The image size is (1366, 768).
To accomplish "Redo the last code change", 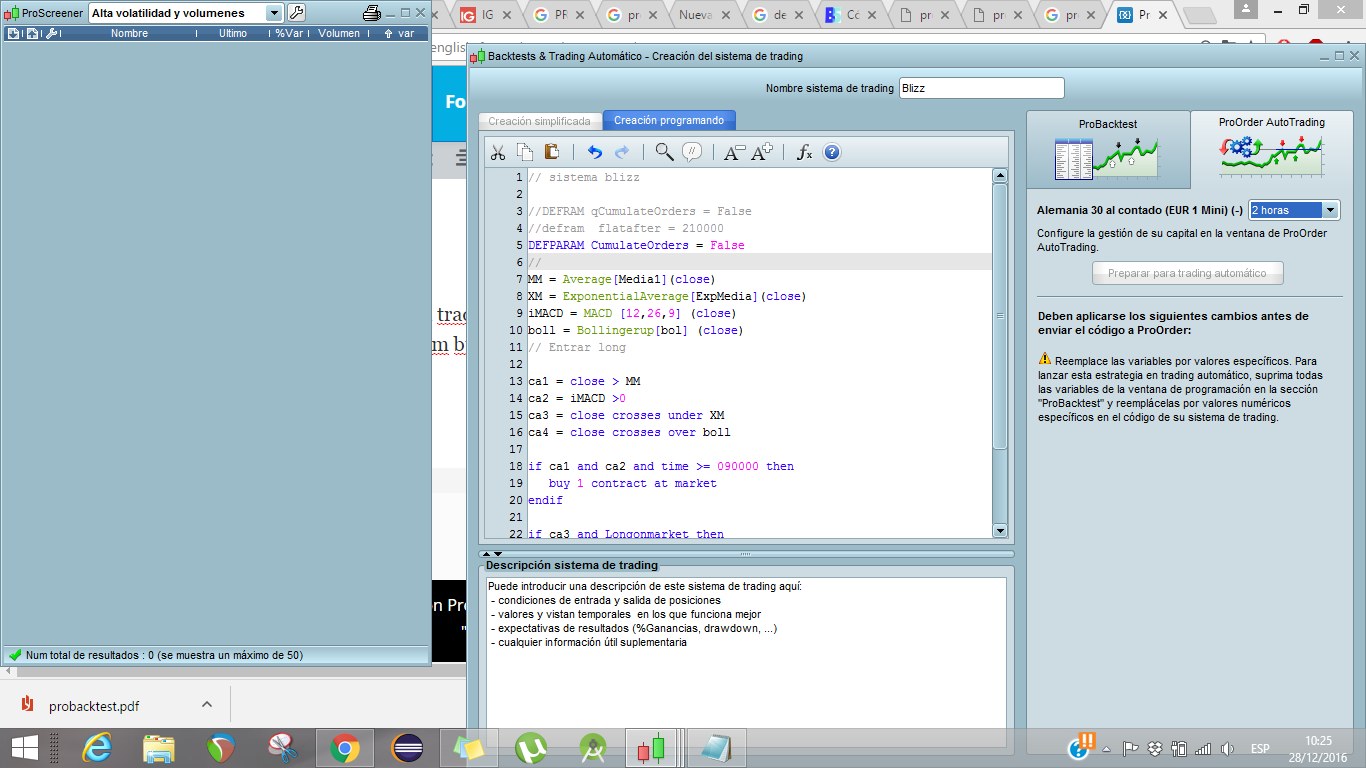I will point(621,152).
